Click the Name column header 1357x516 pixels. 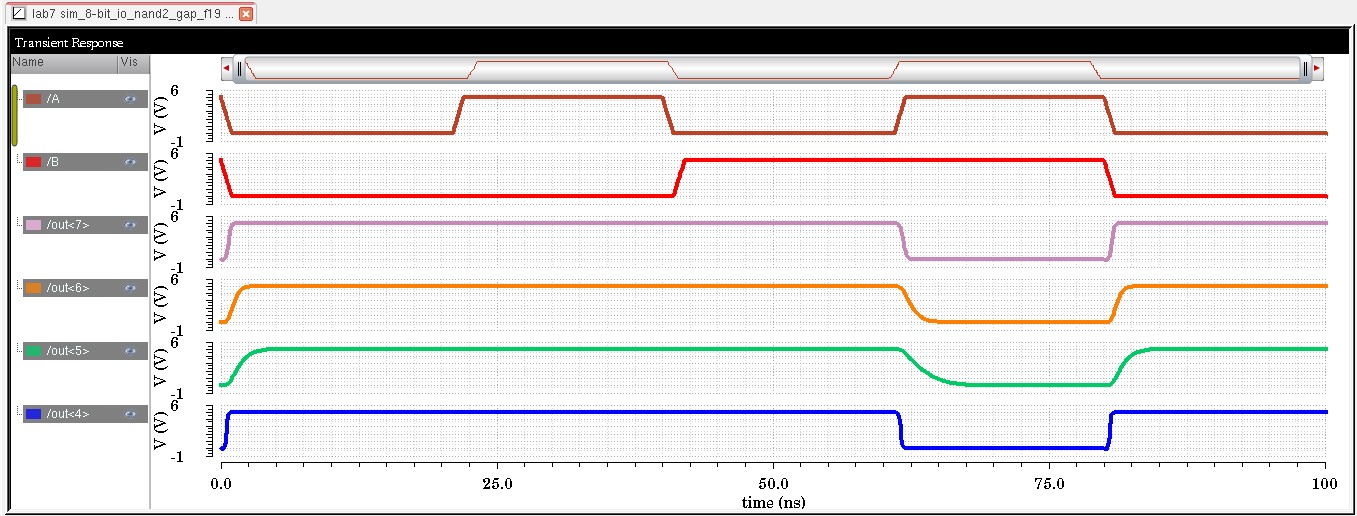[x=63, y=62]
